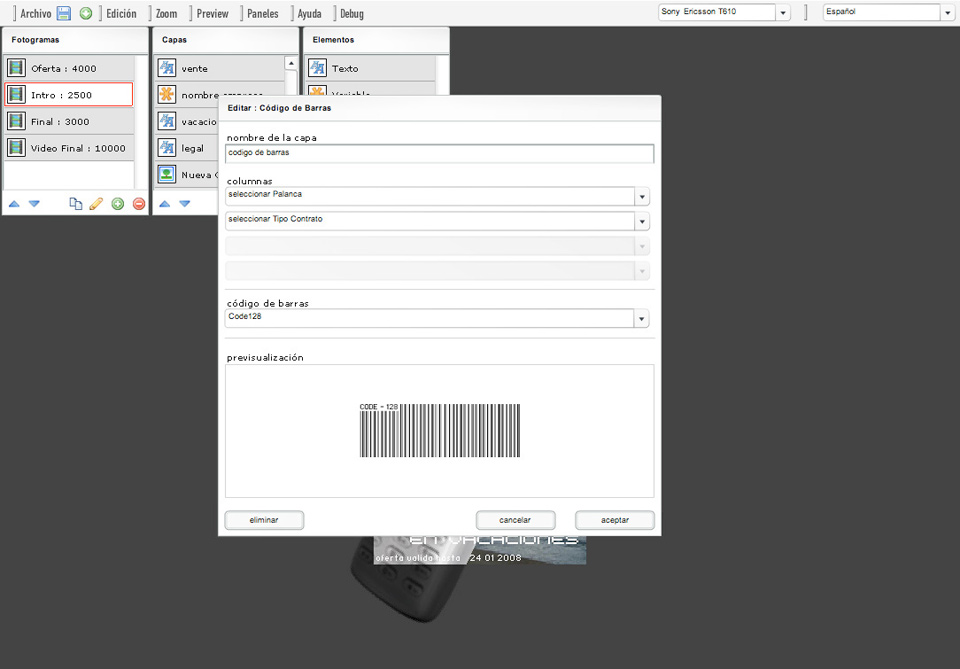
Task: Expand the seleccionar Tipo Contrato dropdown
Action: pyautogui.click(x=642, y=222)
